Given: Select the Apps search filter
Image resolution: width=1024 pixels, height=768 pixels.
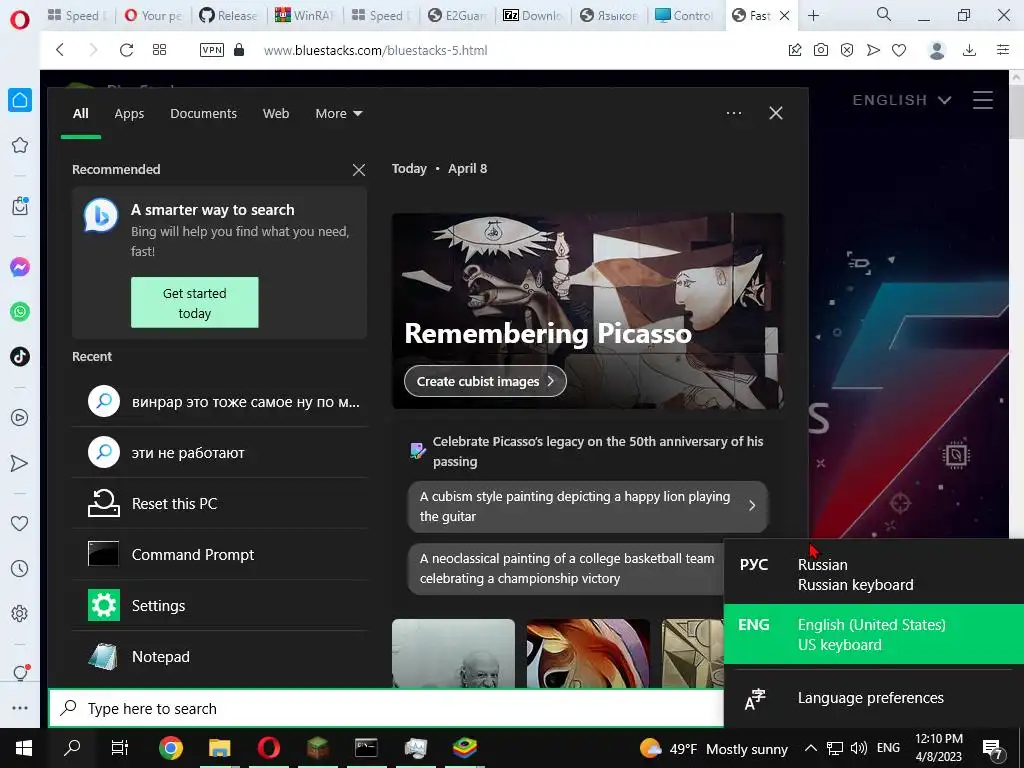Looking at the screenshot, I should point(129,114).
